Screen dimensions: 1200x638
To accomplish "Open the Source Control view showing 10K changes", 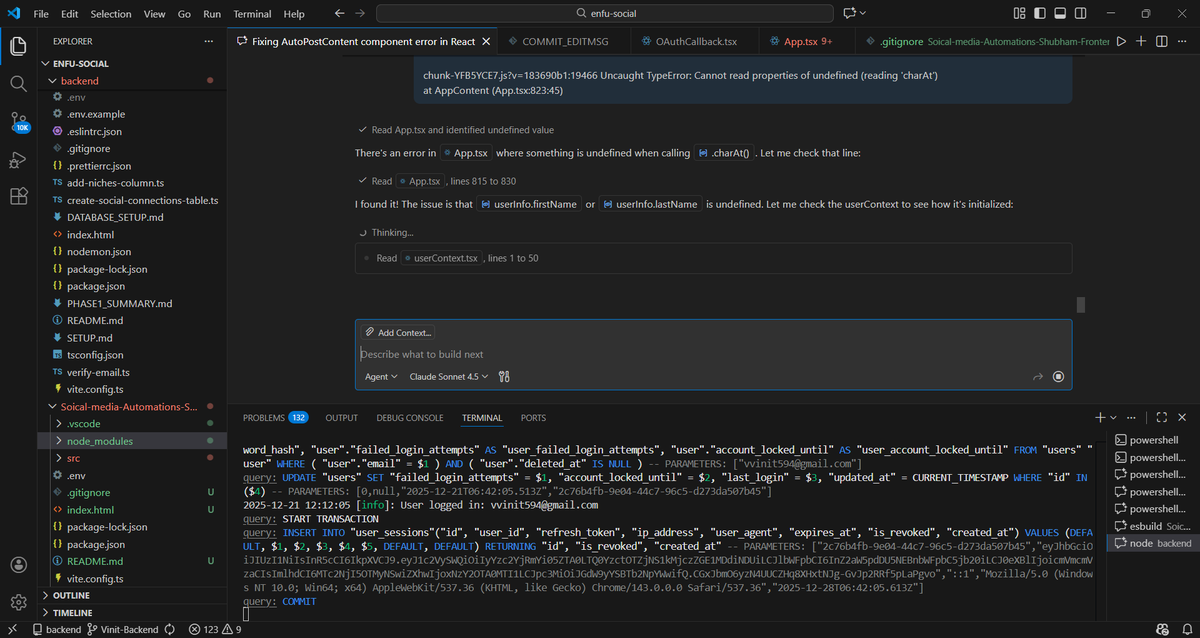I will click(18, 120).
